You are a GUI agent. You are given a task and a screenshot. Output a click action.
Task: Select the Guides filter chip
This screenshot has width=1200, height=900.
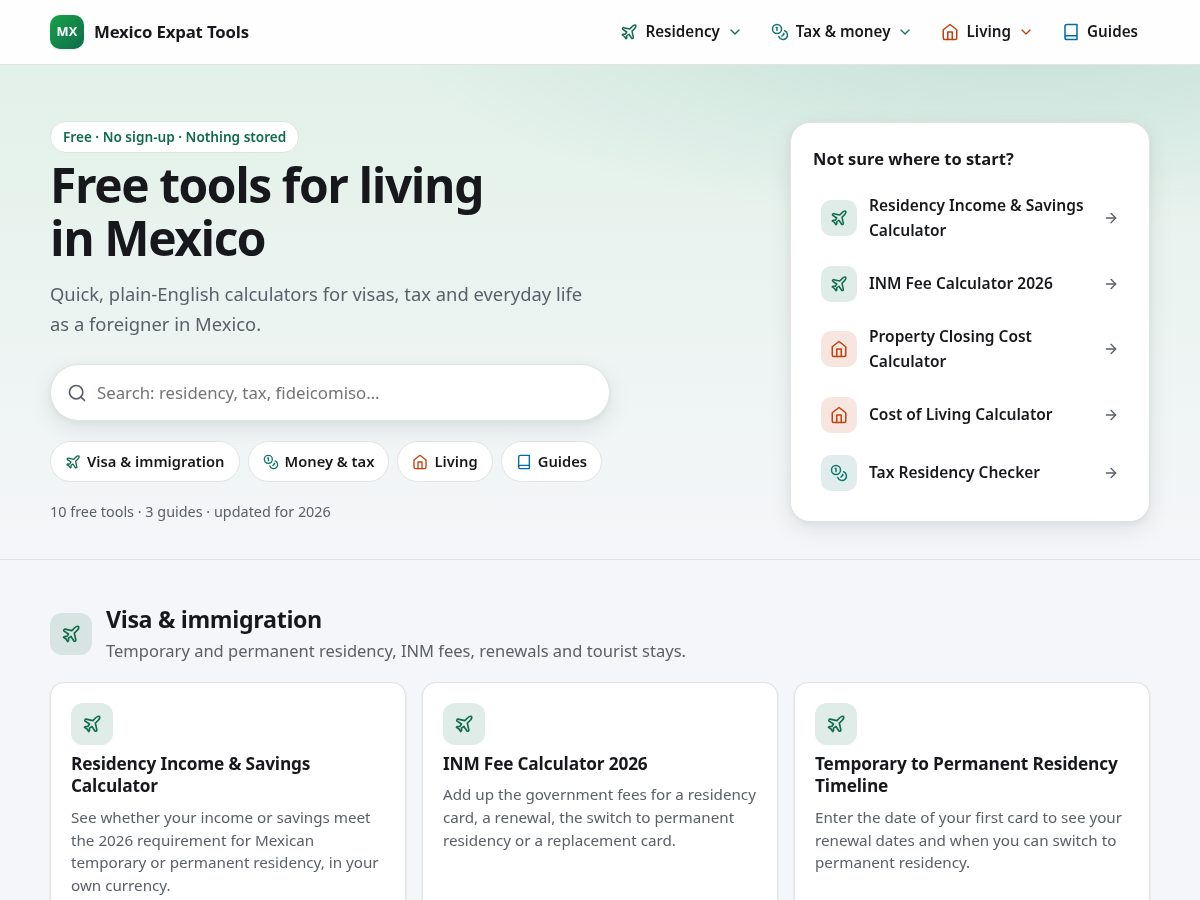tap(551, 462)
